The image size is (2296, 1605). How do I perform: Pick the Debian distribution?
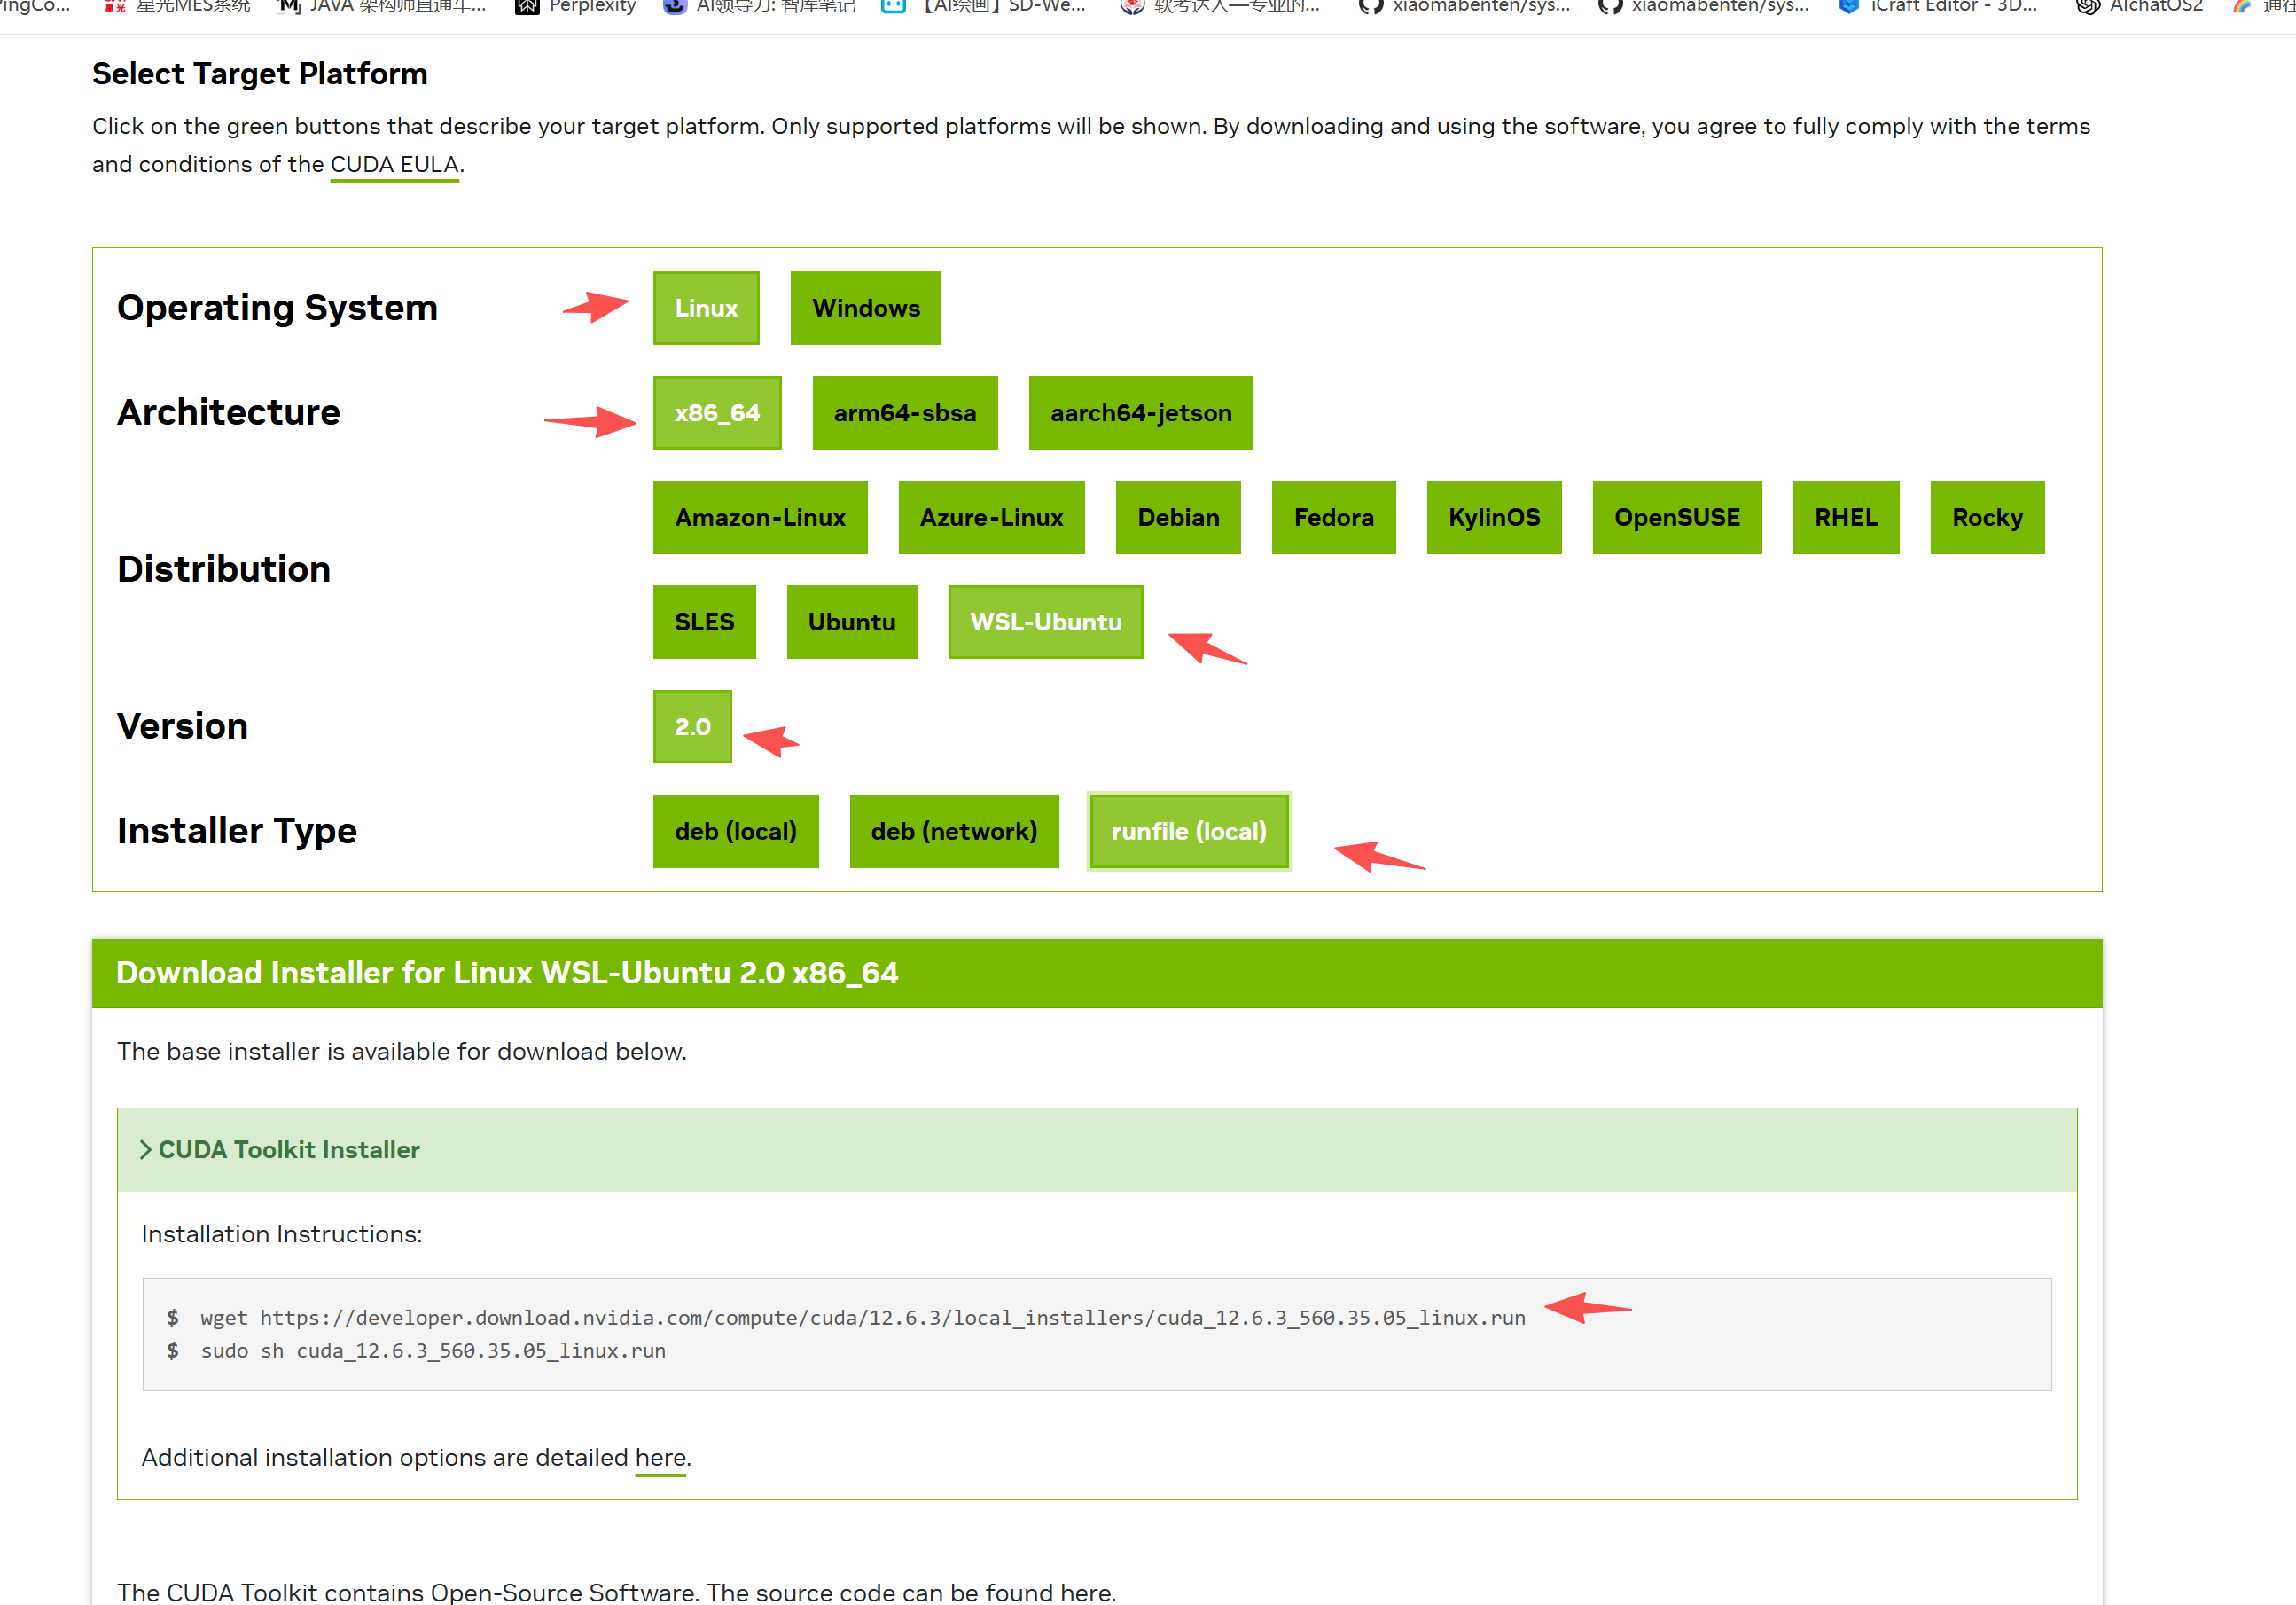click(x=1178, y=517)
